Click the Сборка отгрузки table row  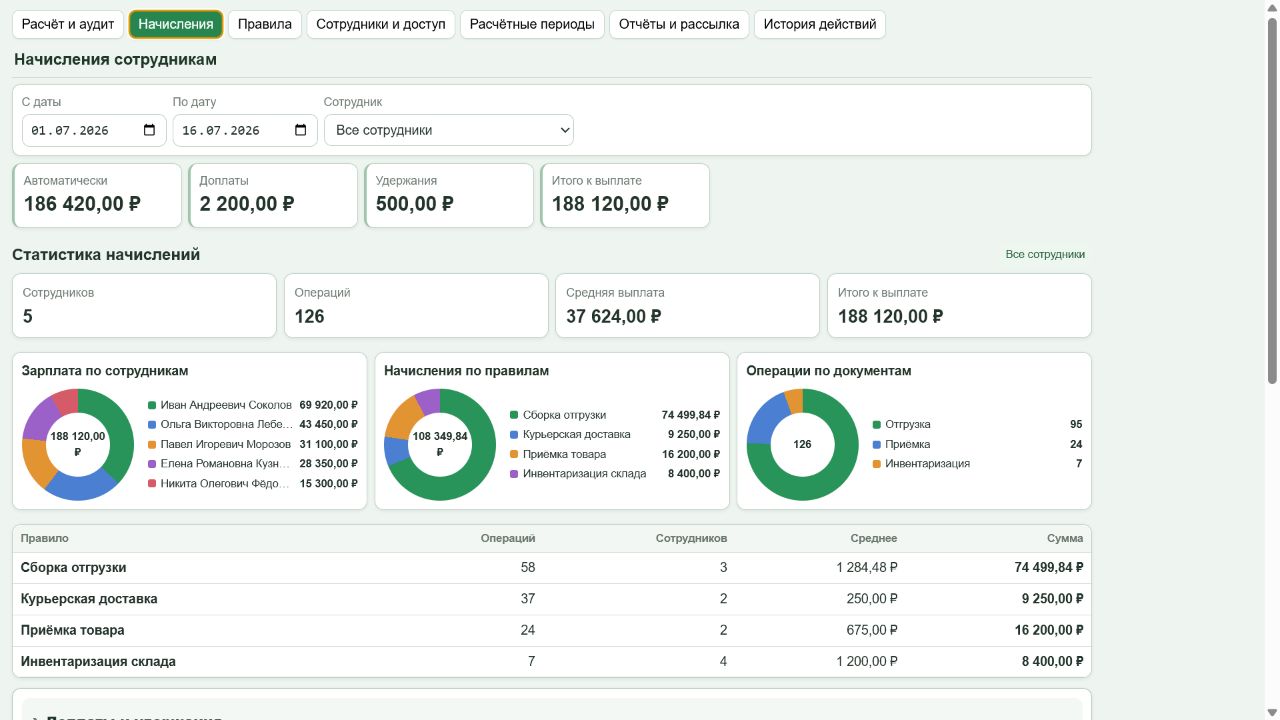click(x=552, y=567)
